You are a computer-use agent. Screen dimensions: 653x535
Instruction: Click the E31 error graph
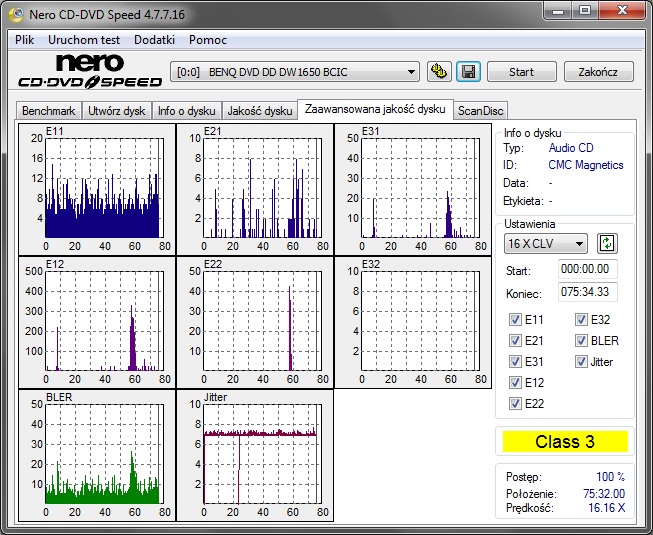coord(413,189)
